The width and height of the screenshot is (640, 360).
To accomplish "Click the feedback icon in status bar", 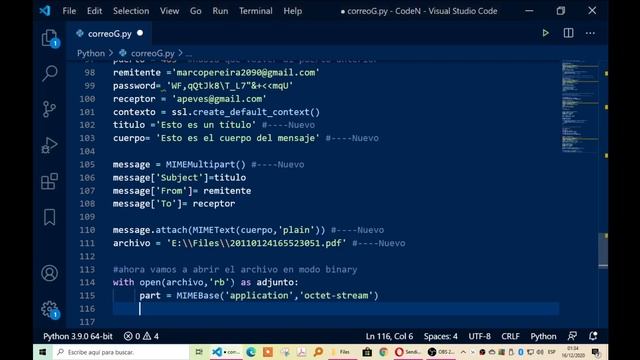I will coord(572,336).
